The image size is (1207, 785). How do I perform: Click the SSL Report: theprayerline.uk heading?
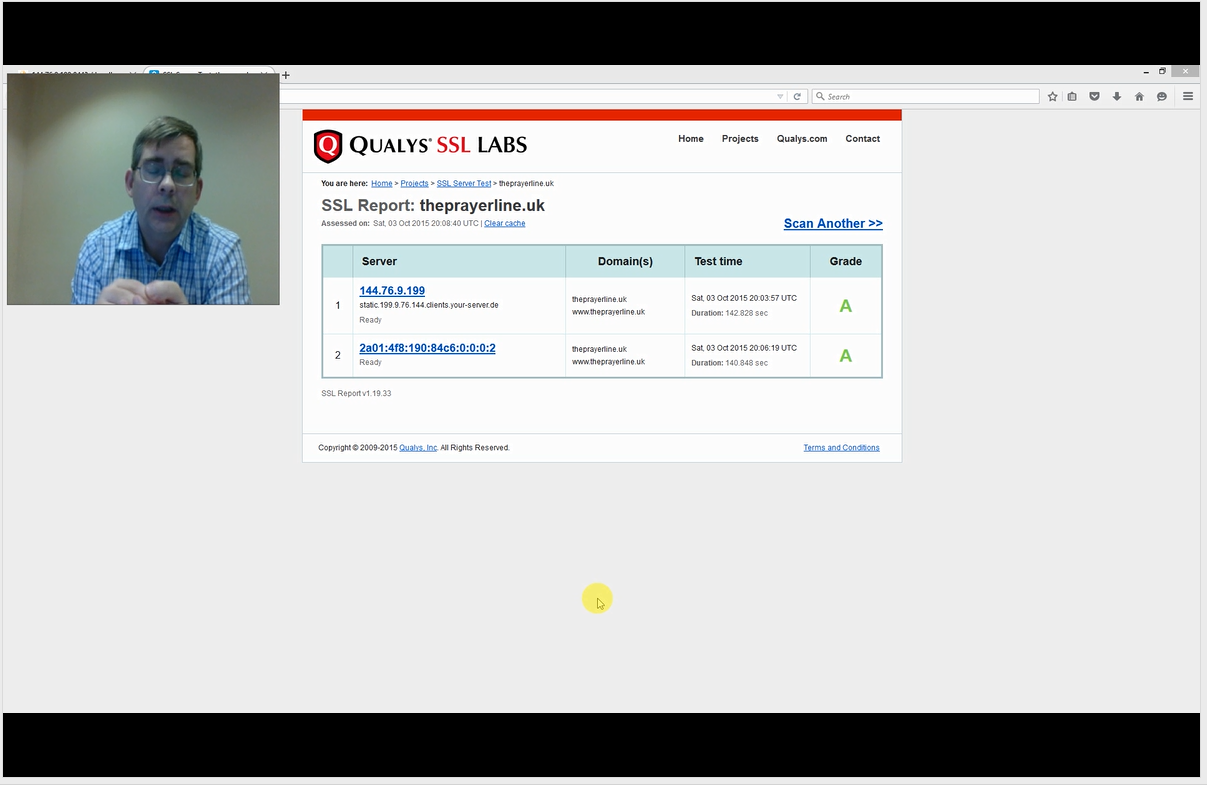click(x=433, y=205)
